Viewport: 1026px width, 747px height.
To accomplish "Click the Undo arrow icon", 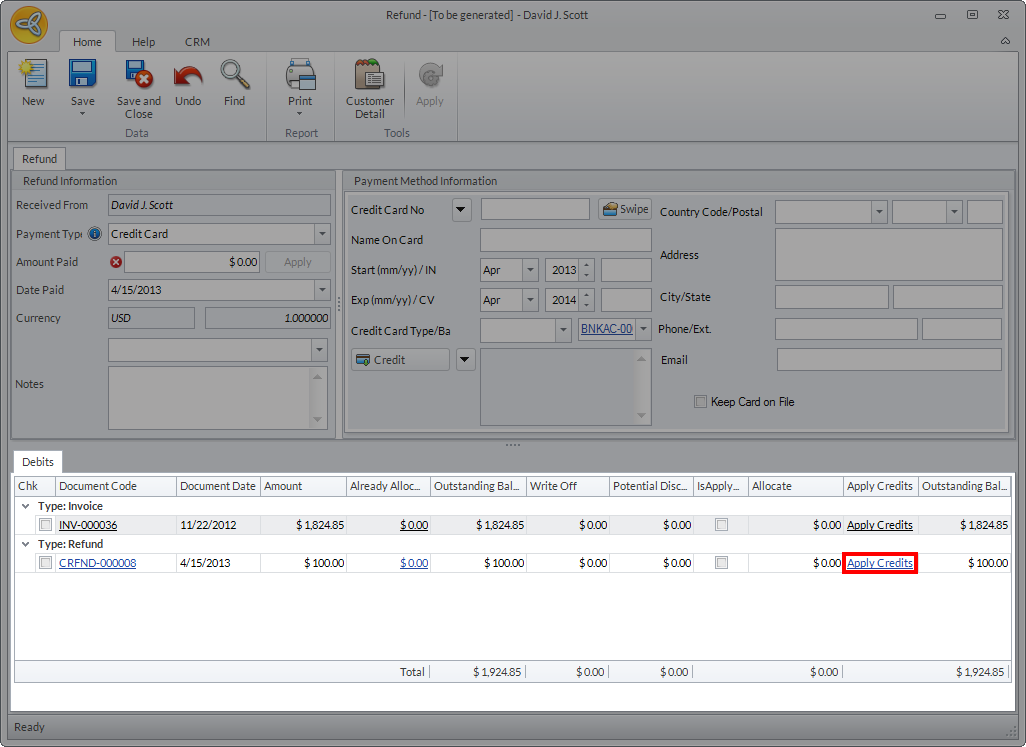I will tap(188, 77).
